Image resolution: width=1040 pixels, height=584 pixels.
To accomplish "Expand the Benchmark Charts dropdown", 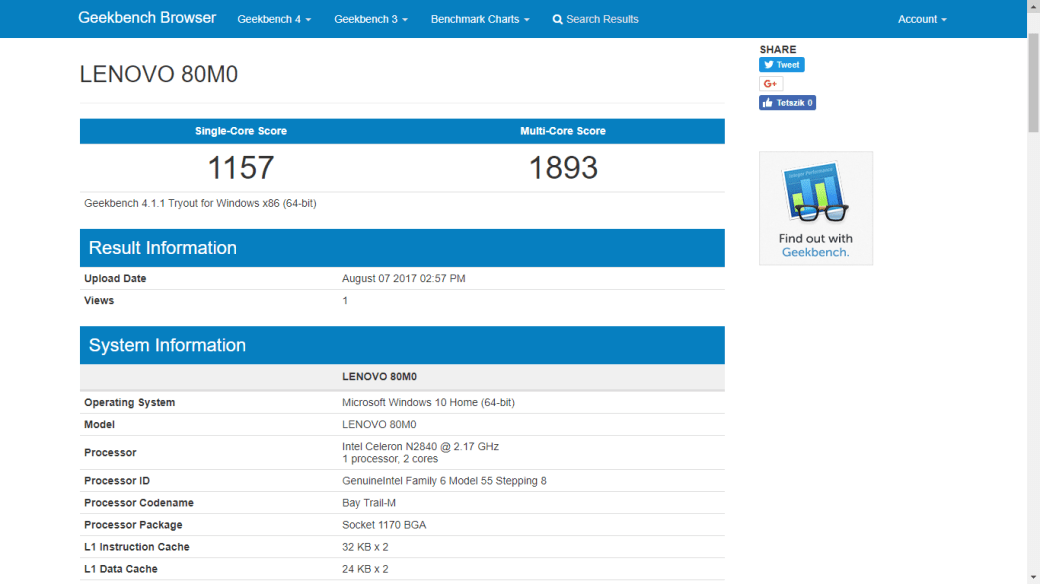I will (479, 19).
